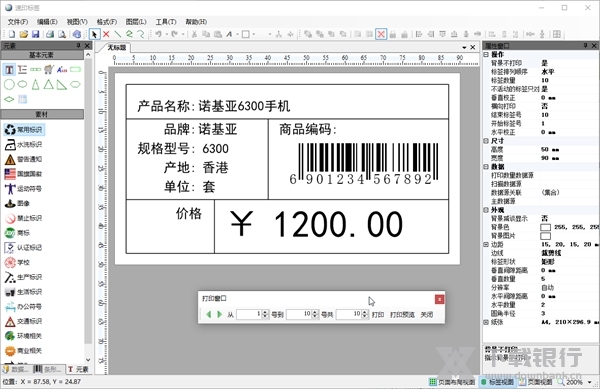
Task: Collapse the 操作 property group
Action: click(486, 55)
